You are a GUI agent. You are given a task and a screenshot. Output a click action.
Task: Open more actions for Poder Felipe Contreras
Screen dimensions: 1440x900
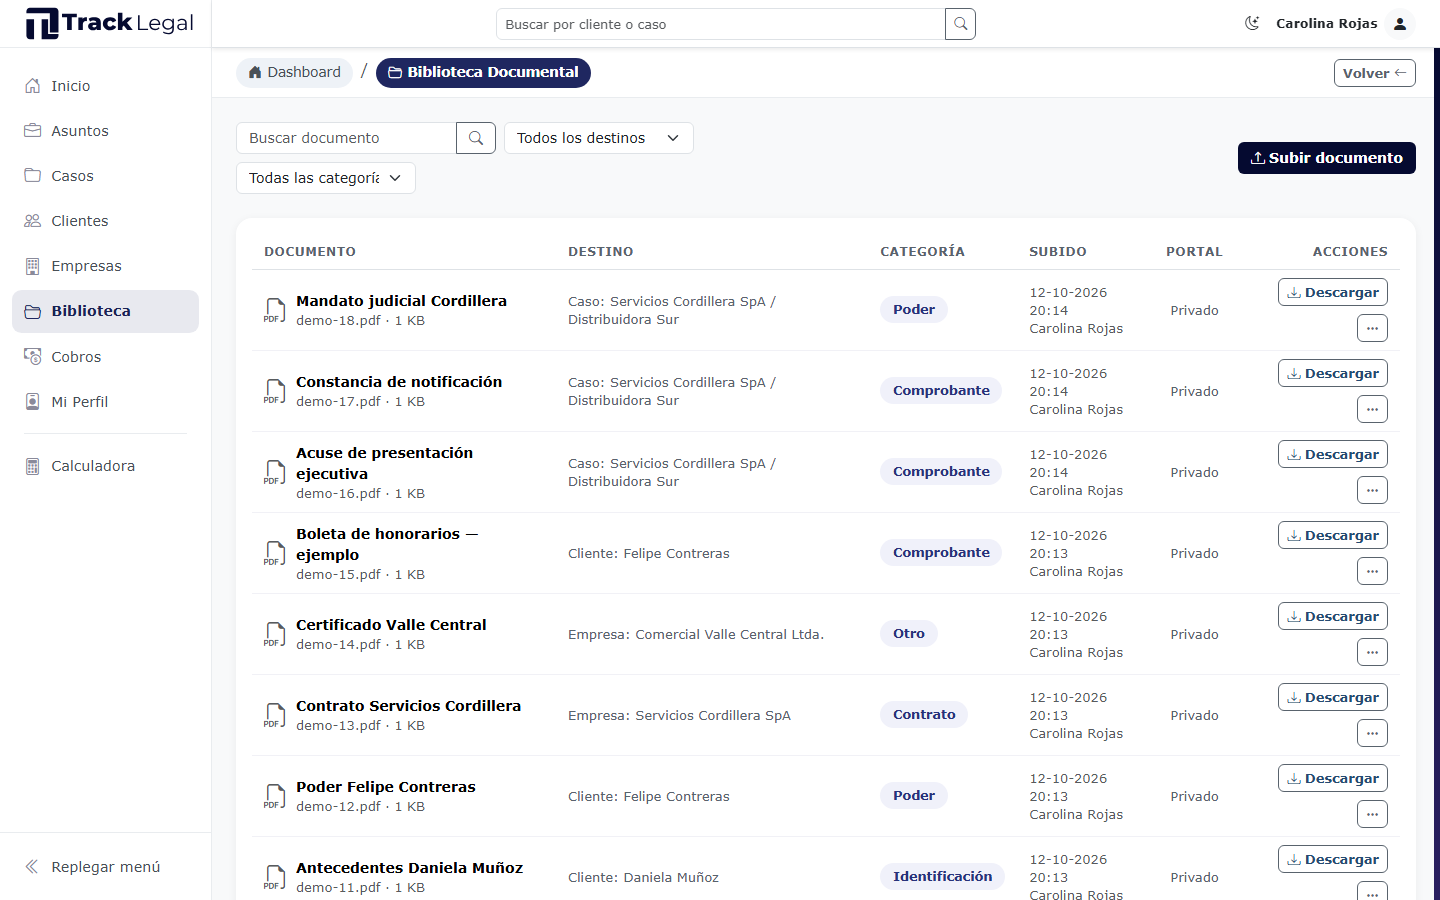point(1372,814)
